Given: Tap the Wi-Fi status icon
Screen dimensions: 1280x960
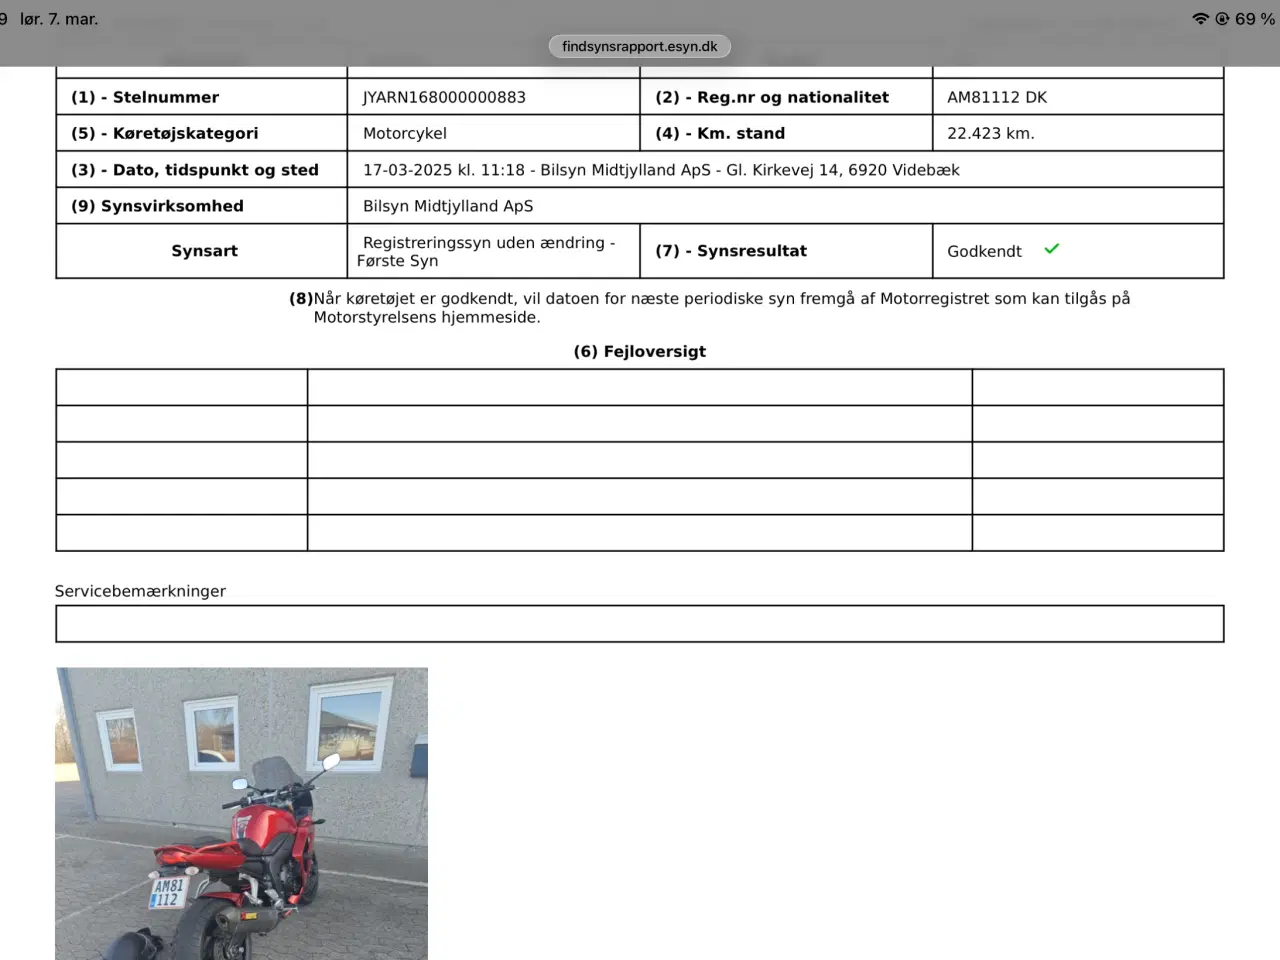Looking at the screenshot, I should point(1200,19).
